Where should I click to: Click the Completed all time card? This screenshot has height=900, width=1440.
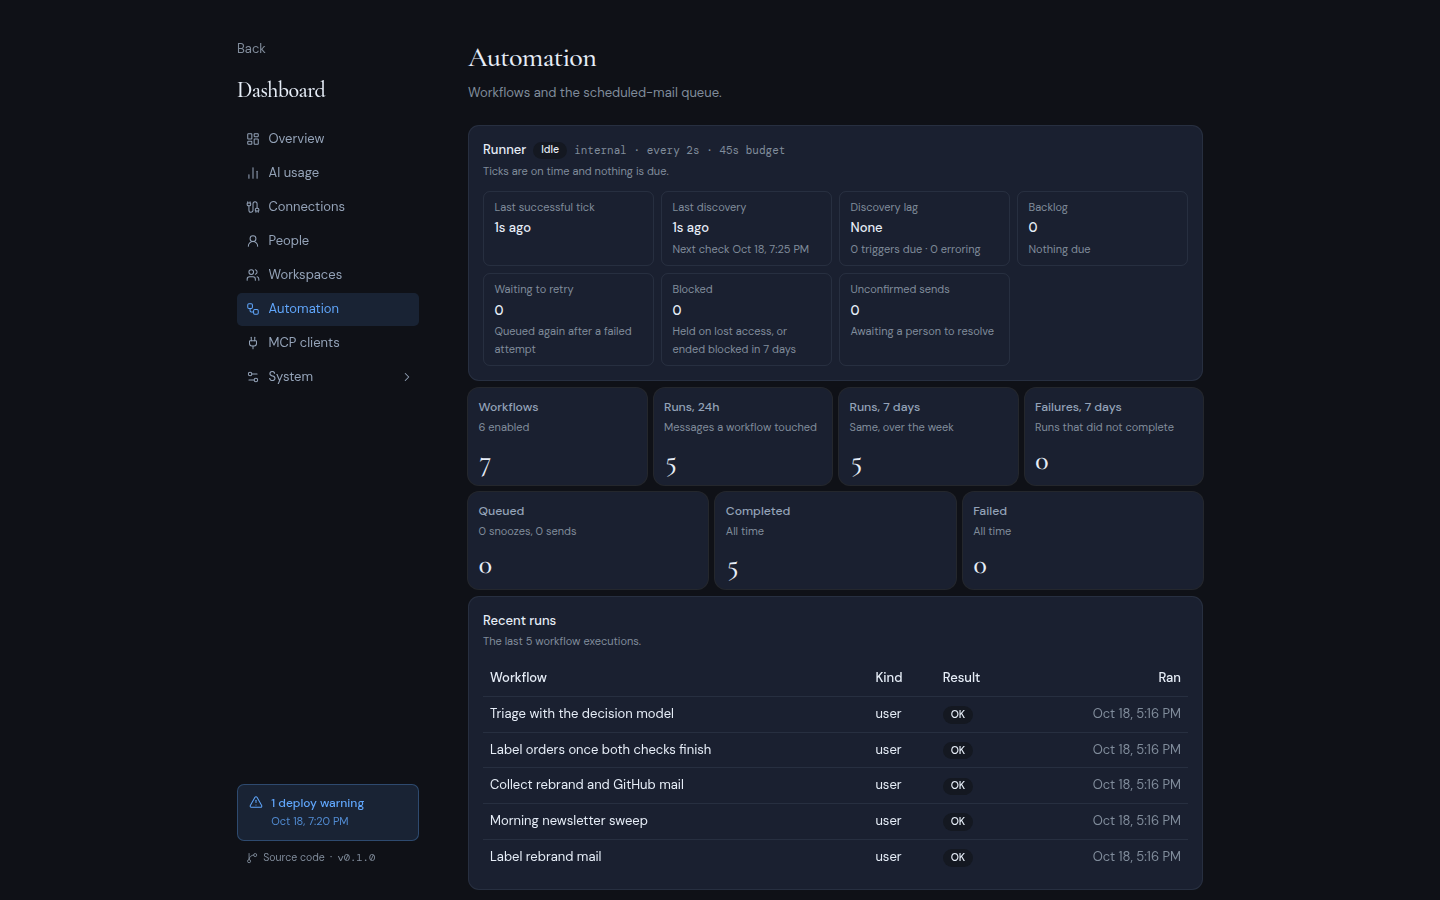[836, 541]
